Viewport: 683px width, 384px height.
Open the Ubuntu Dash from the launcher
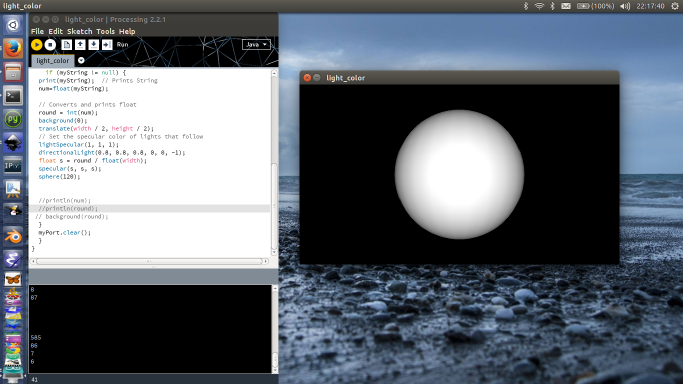pos(13,25)
